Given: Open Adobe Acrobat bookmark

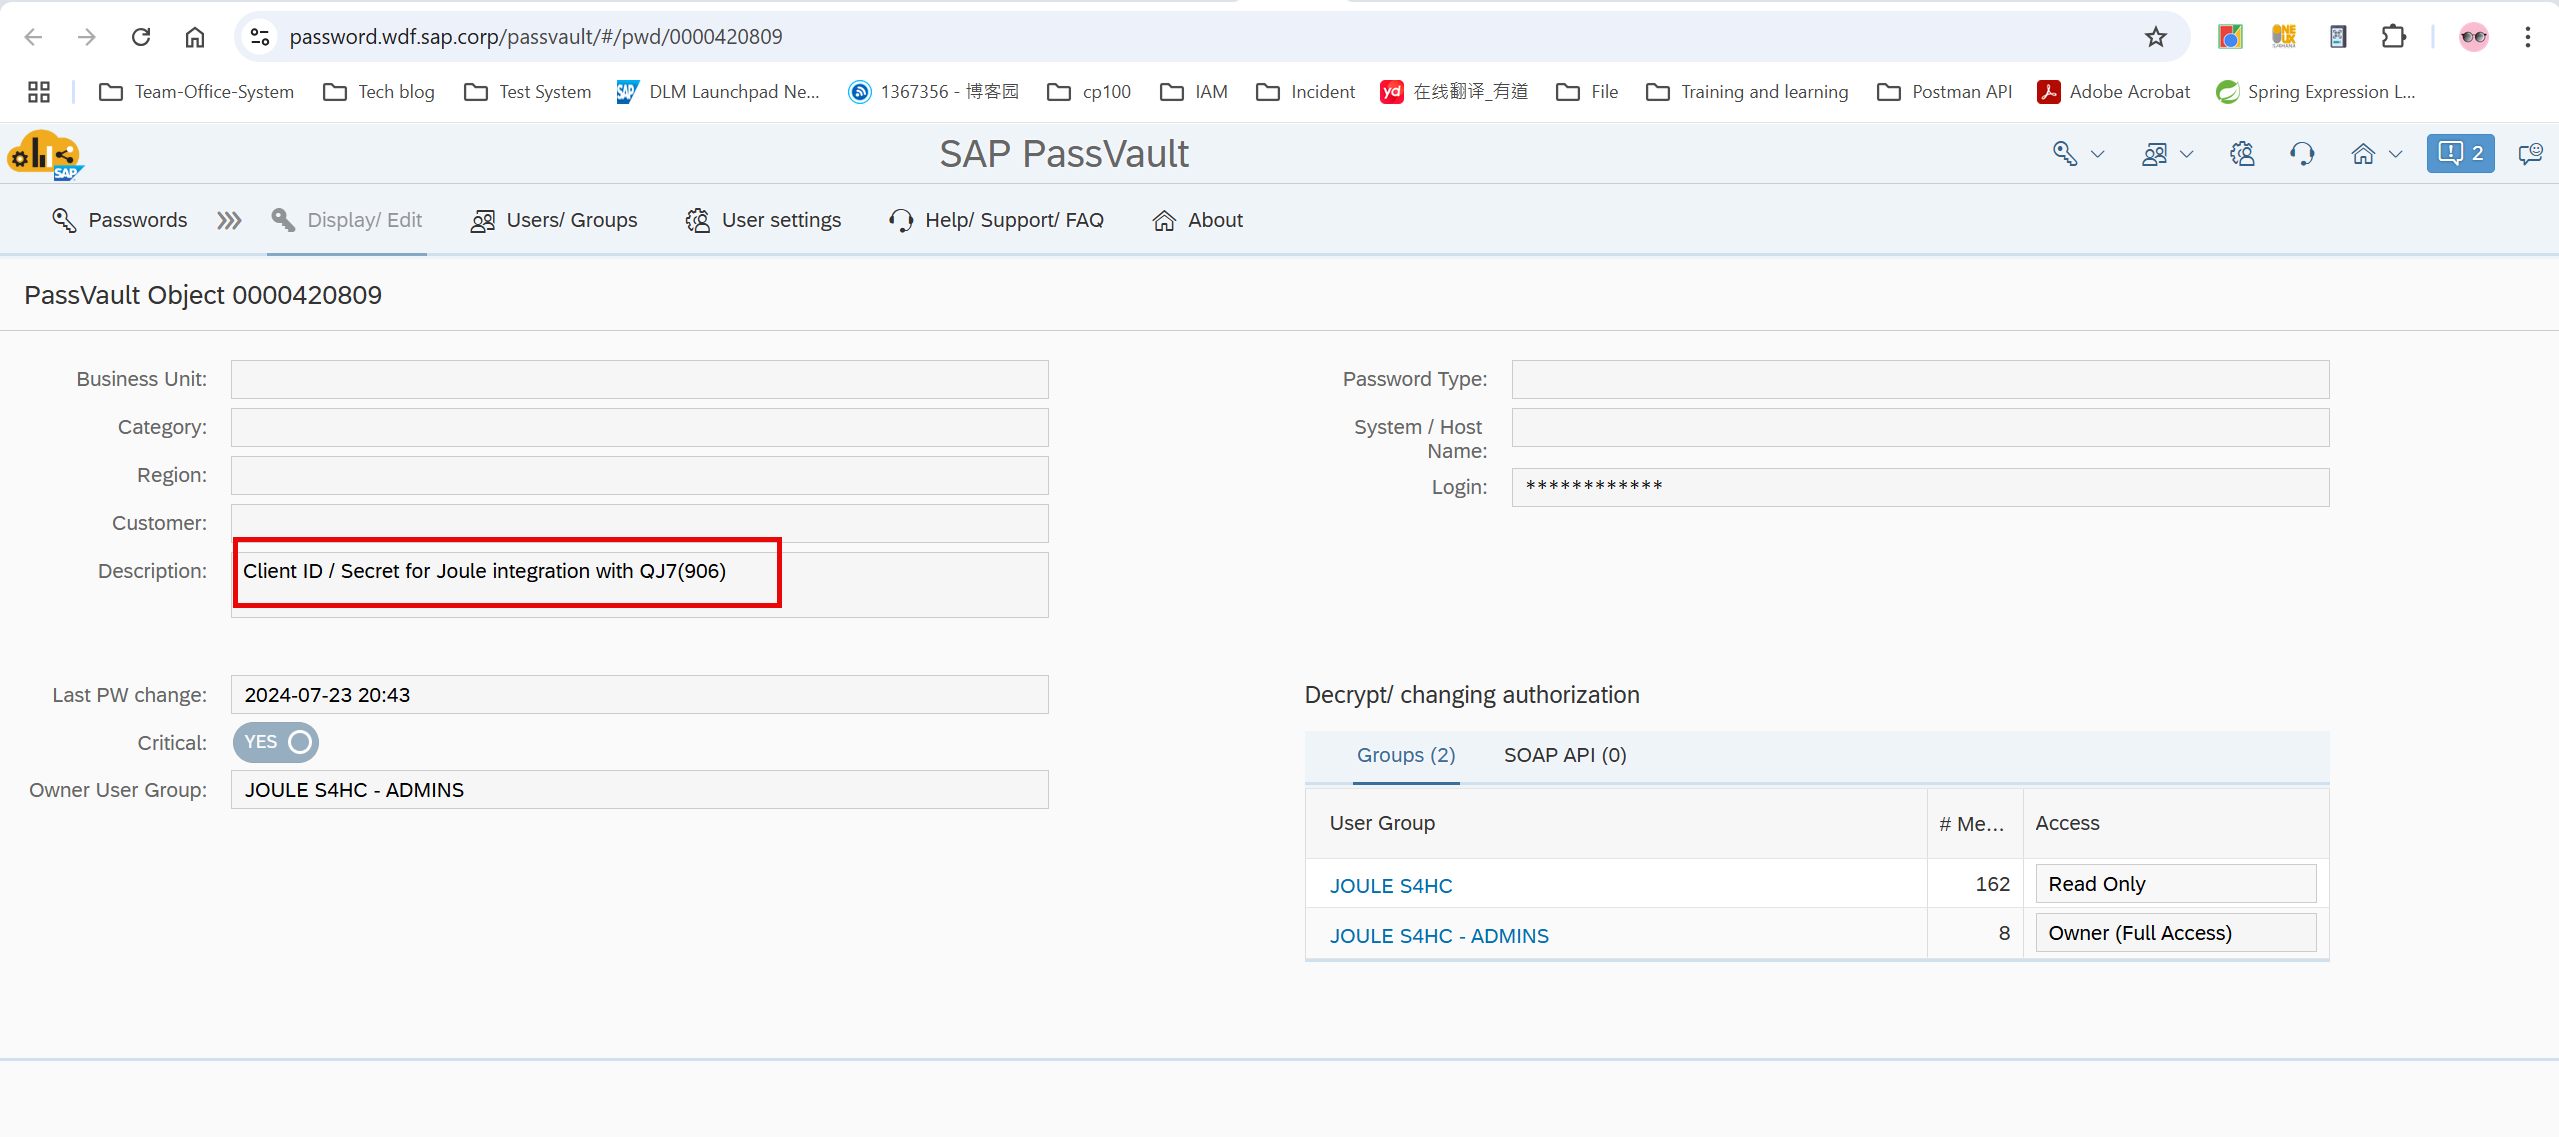Looking at the screenshot, I should pyautogui.click(x=2114, y=92).
